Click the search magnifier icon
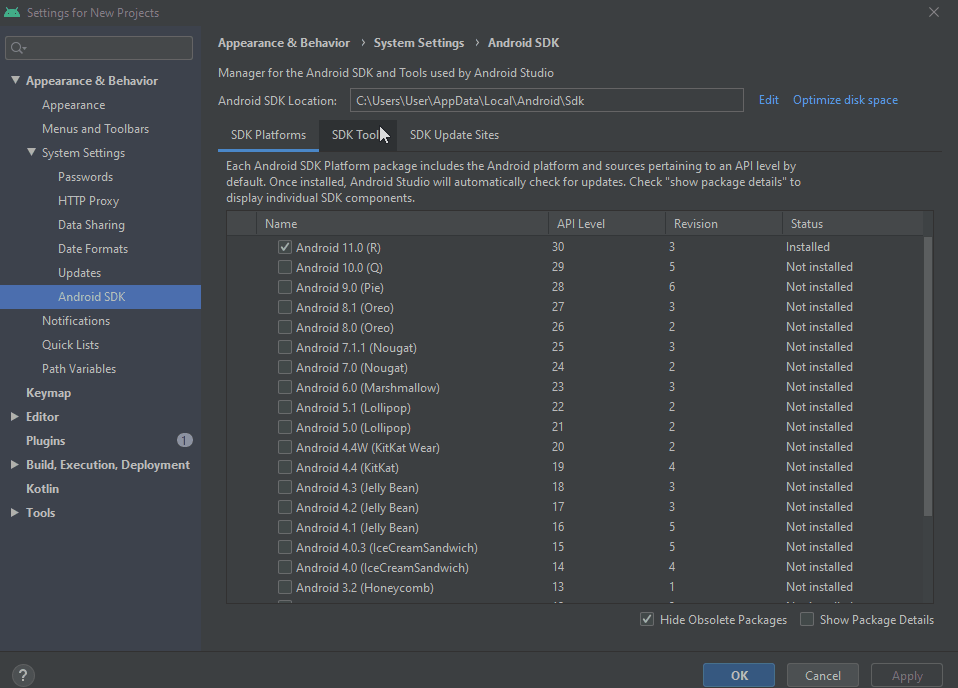The height and width of the screenshot is (688, 958). [x=18, y=48]
